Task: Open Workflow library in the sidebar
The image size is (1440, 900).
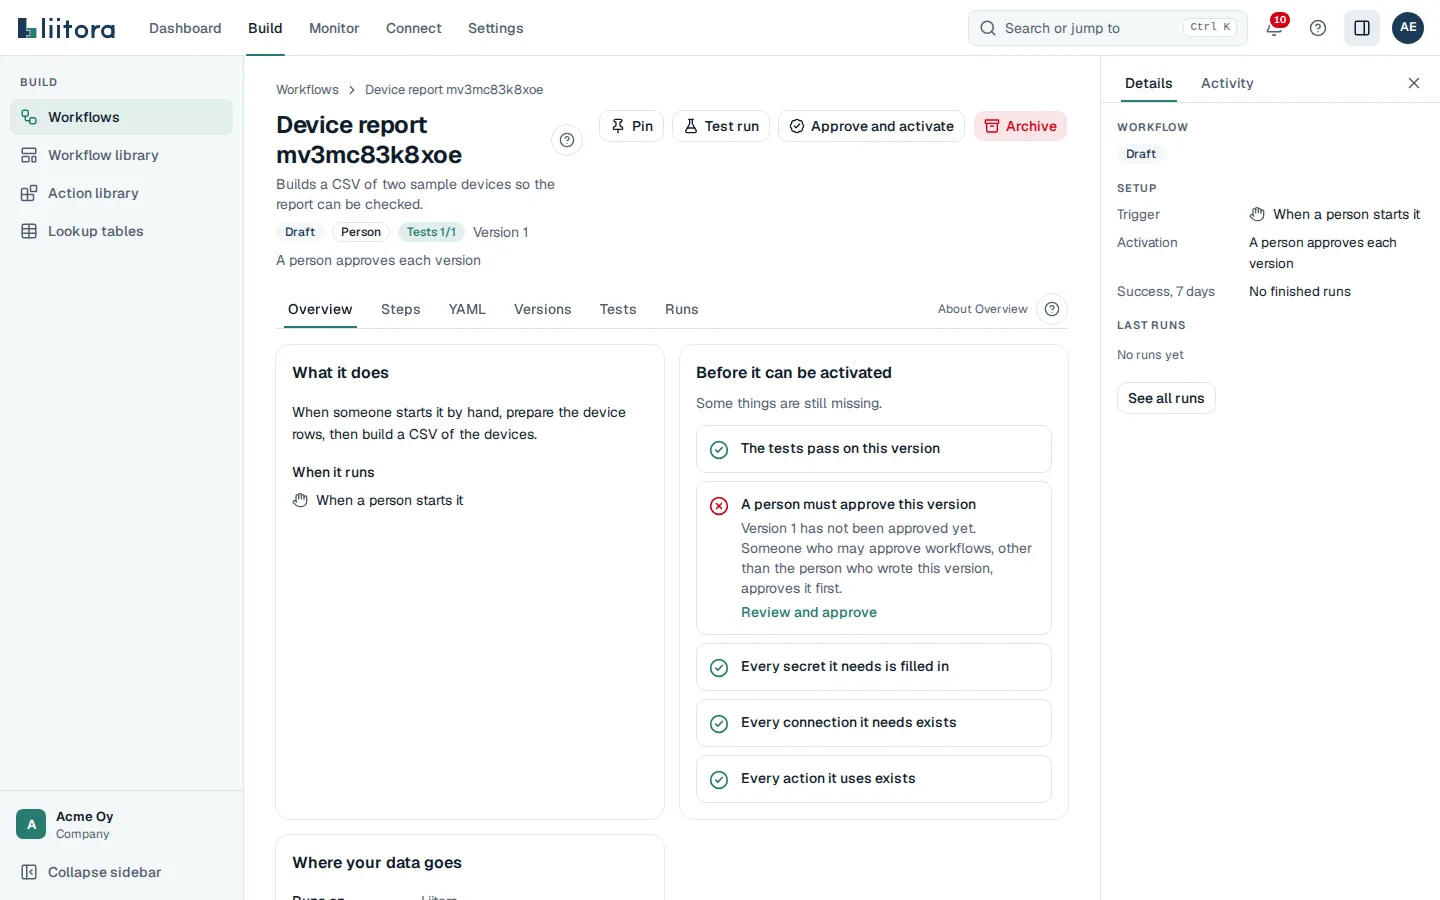Action: [121, 155]
